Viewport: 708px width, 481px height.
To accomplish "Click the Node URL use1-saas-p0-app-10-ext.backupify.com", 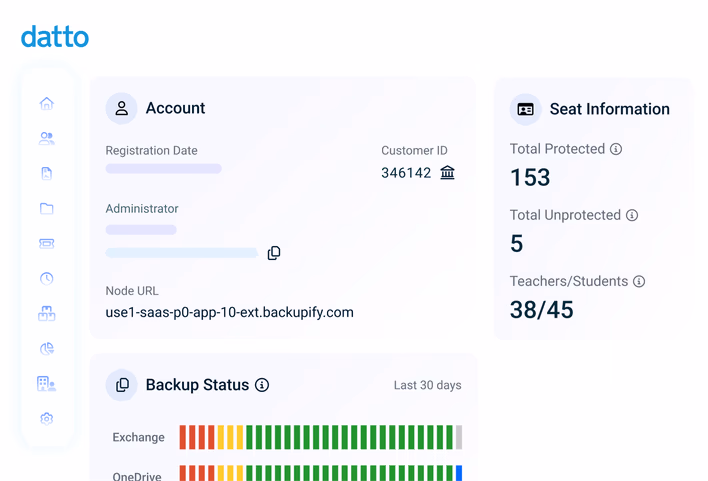I will 229,313.
